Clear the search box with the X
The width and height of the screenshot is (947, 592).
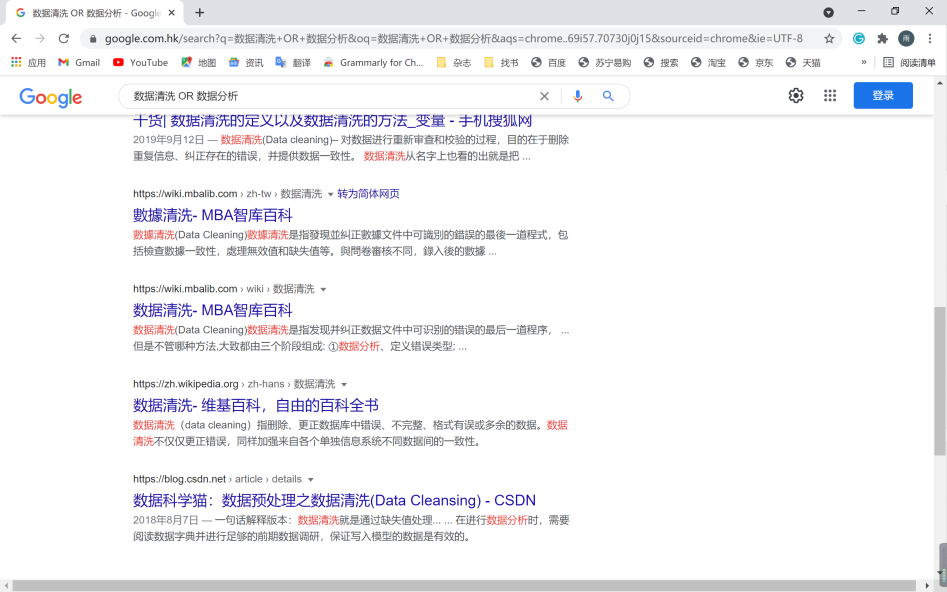pos(544,96)
